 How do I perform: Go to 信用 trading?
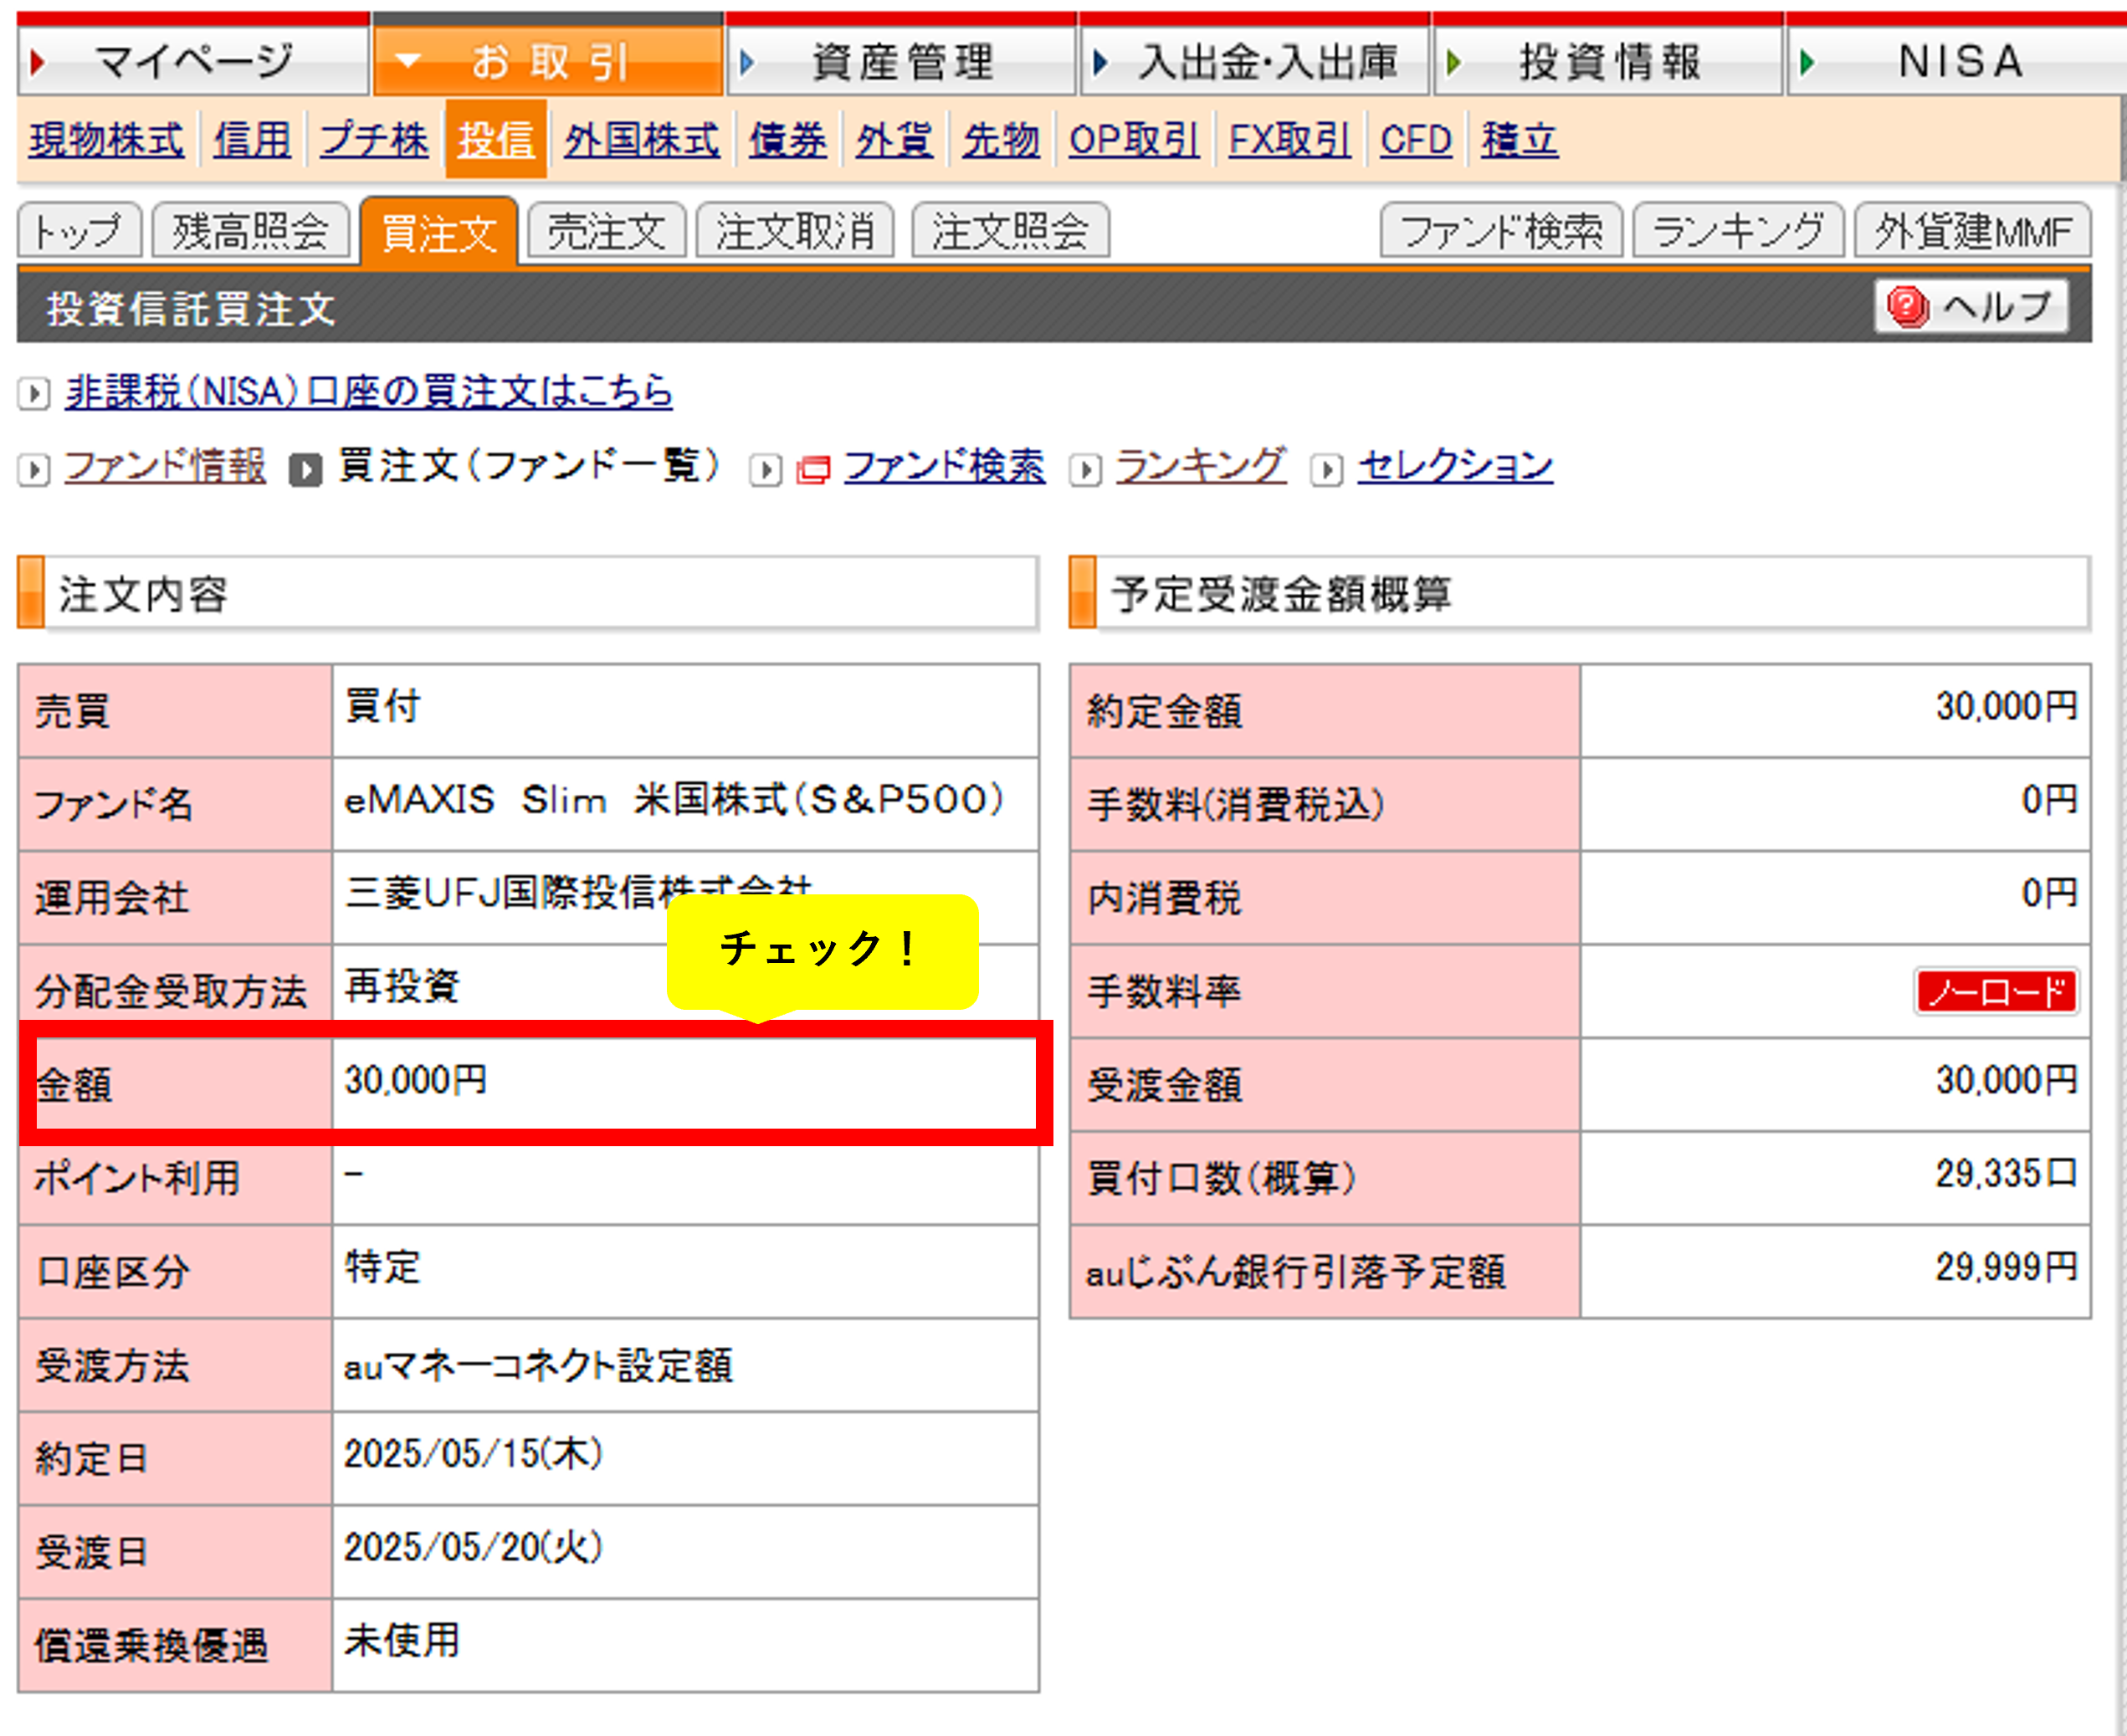[252, 140]
